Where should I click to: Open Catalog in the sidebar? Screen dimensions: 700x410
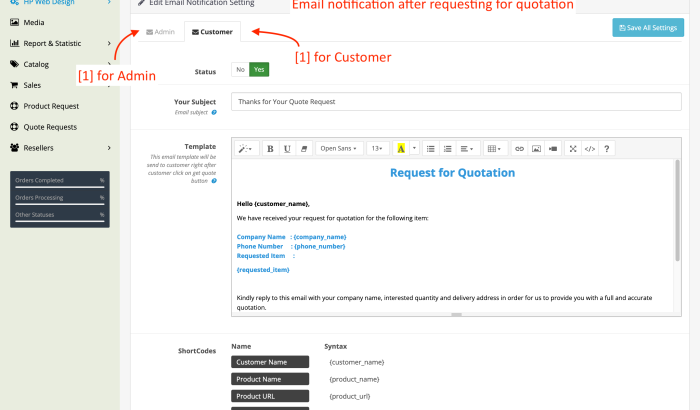click(36, 64)
